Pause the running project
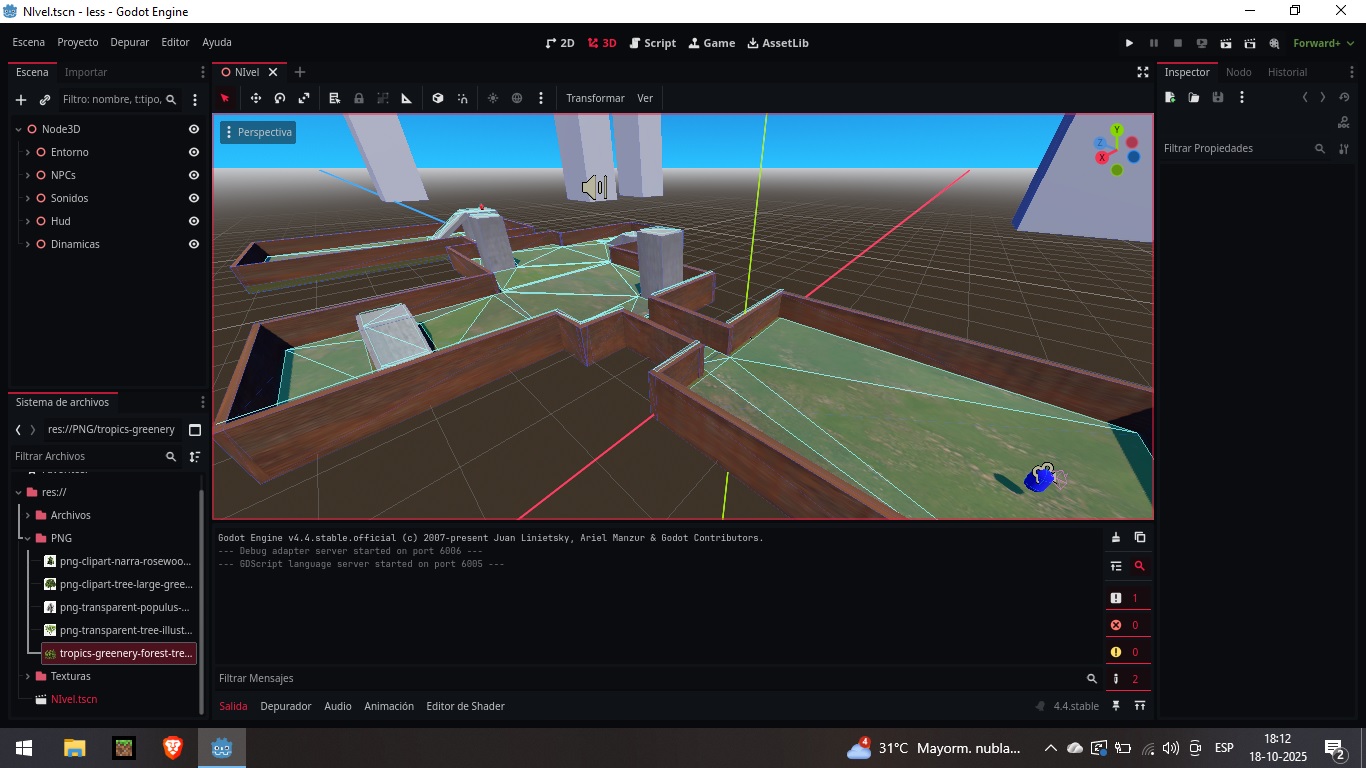The height and width of the screenshot is (768, 1366). tap(1154, 43)
